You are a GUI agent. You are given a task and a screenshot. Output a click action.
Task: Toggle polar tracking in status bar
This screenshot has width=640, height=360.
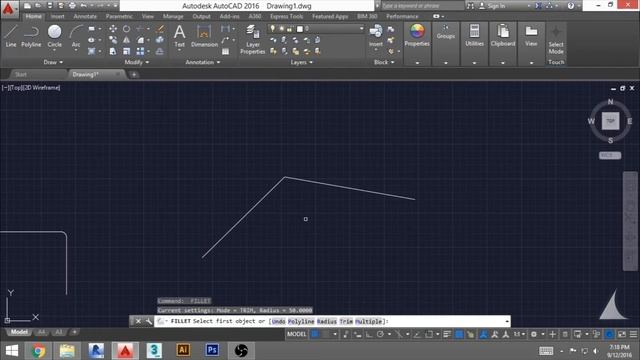pos(380,334)
